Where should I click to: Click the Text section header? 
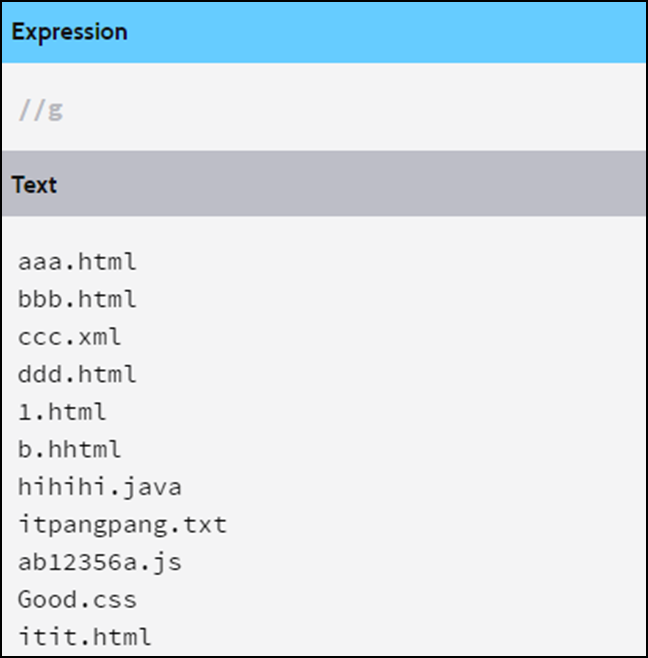(324, 184)
